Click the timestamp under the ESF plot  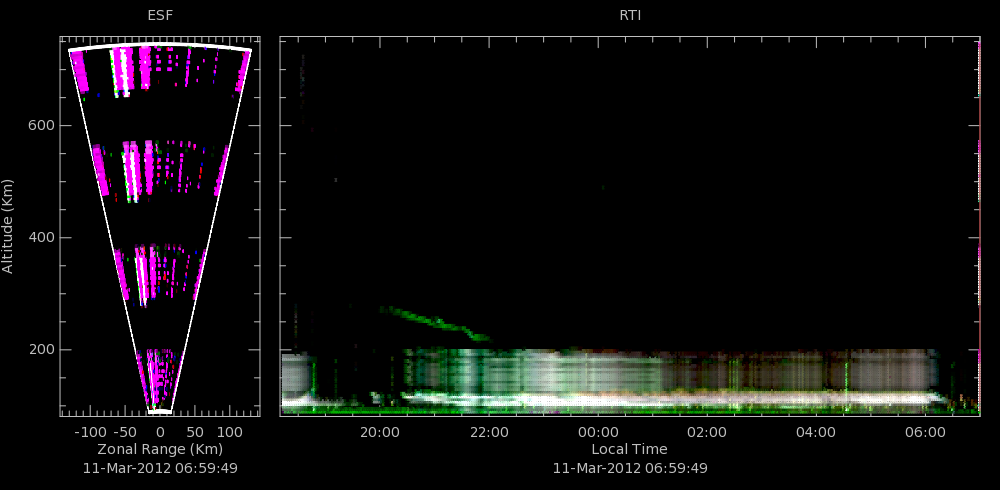tap(161, 468)
